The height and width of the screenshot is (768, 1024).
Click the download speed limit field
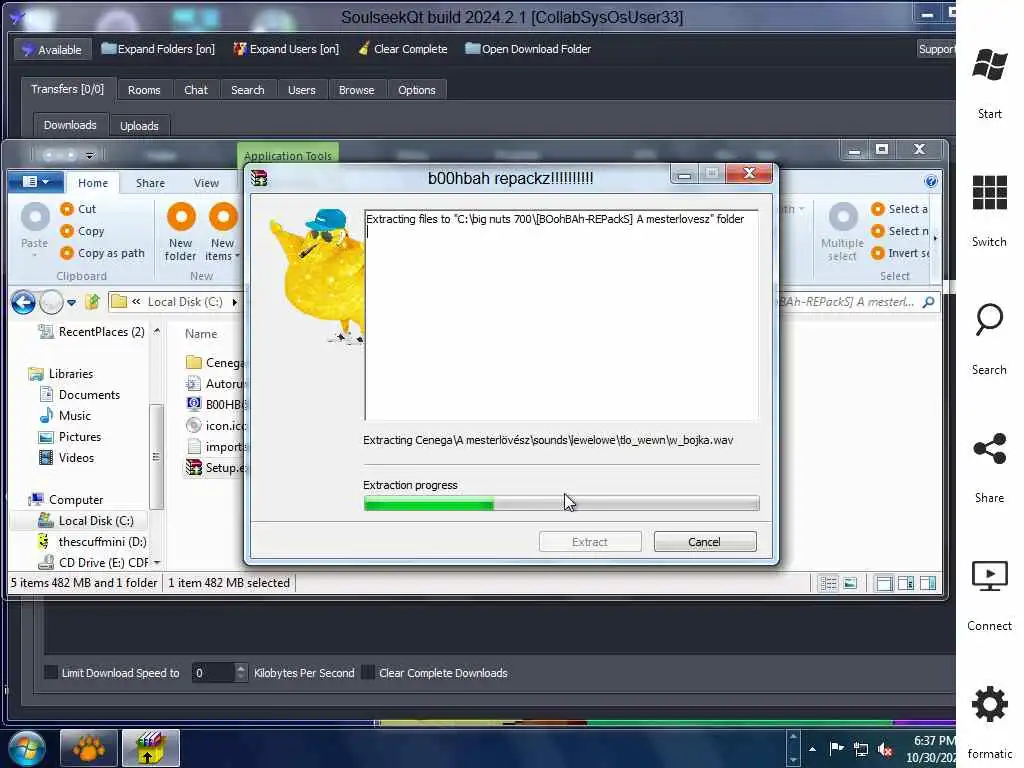pos(213,672)
